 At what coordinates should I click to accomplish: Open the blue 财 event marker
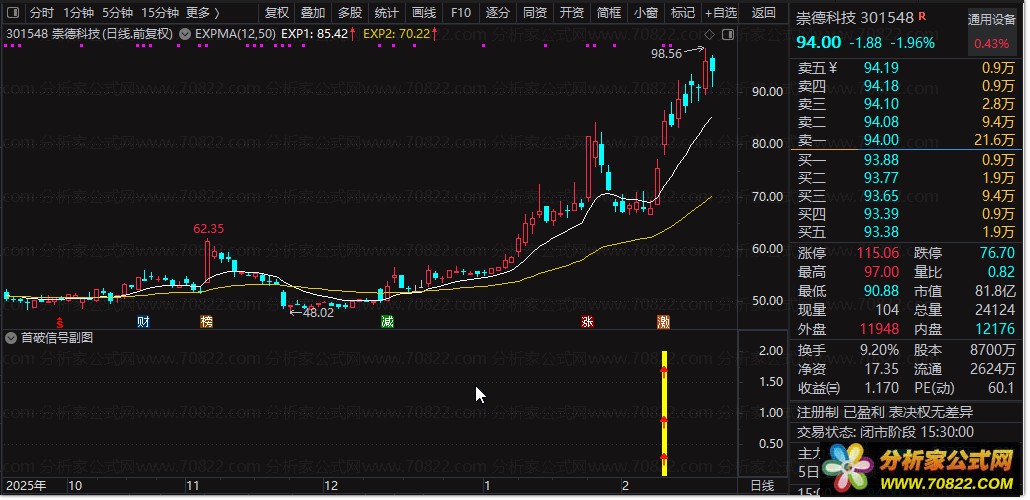(143, 322)
